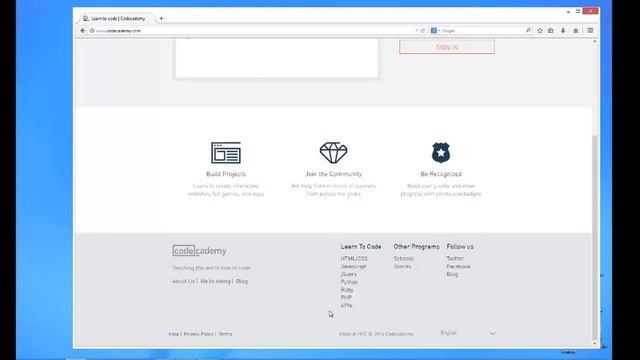Viewport: 640px width, 360px height.
Task: Click the SIGN IN button
Action: tap(447, 47)
